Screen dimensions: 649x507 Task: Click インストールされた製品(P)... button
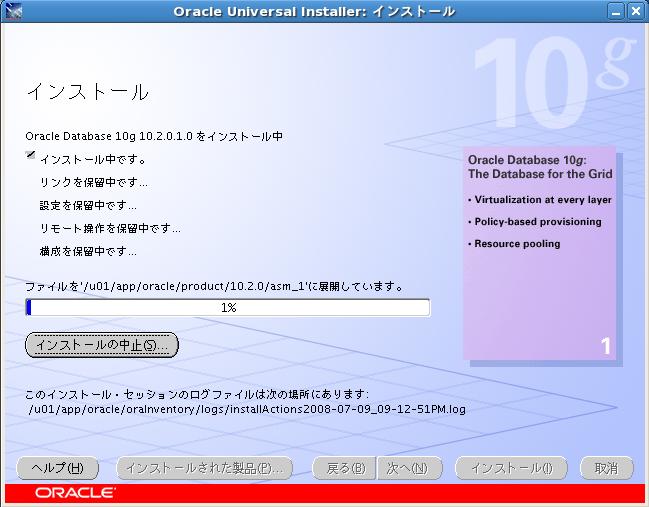[204, 468]
